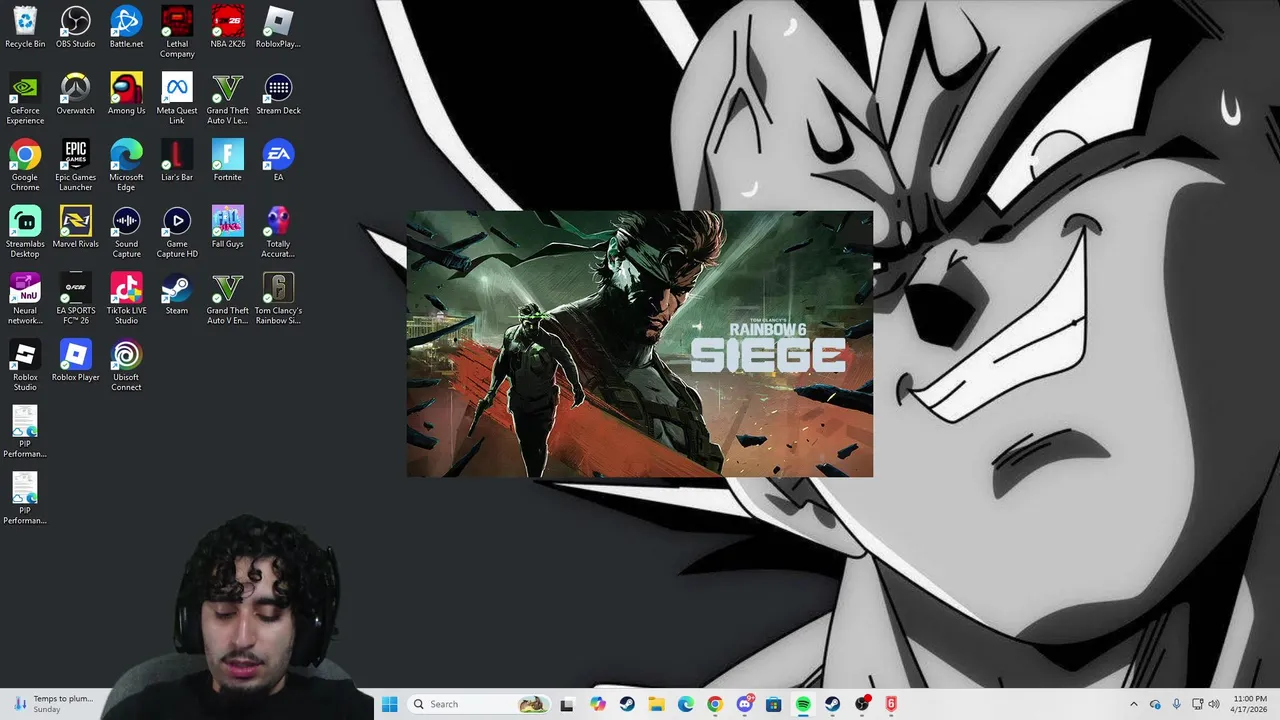Select the Google Chrome desktop shortcut
The width and height of the screenshot is (1280, 720).
(x=25, y=166)
